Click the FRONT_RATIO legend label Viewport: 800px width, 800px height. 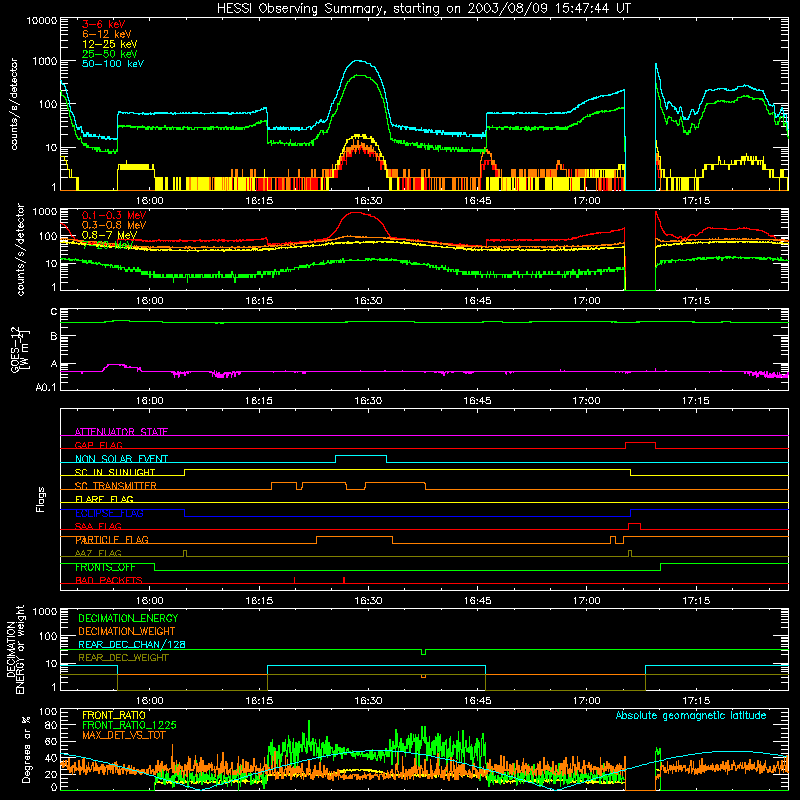click(114, 715)
